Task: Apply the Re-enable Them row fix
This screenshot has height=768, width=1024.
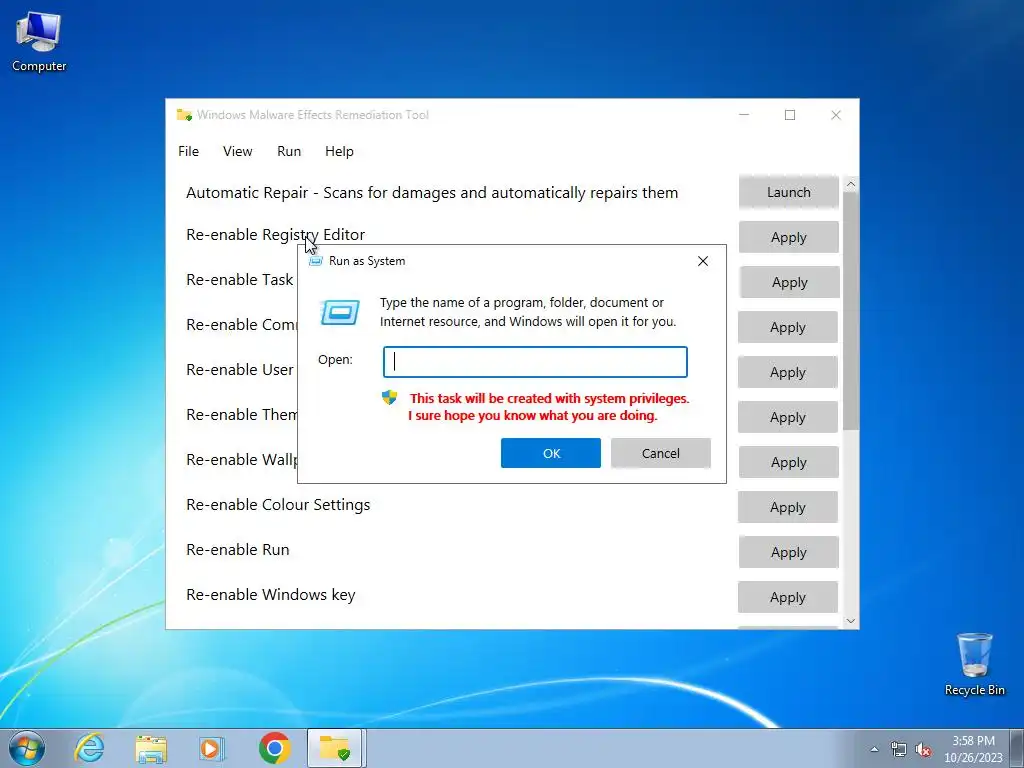Action: tap(788, 417)
